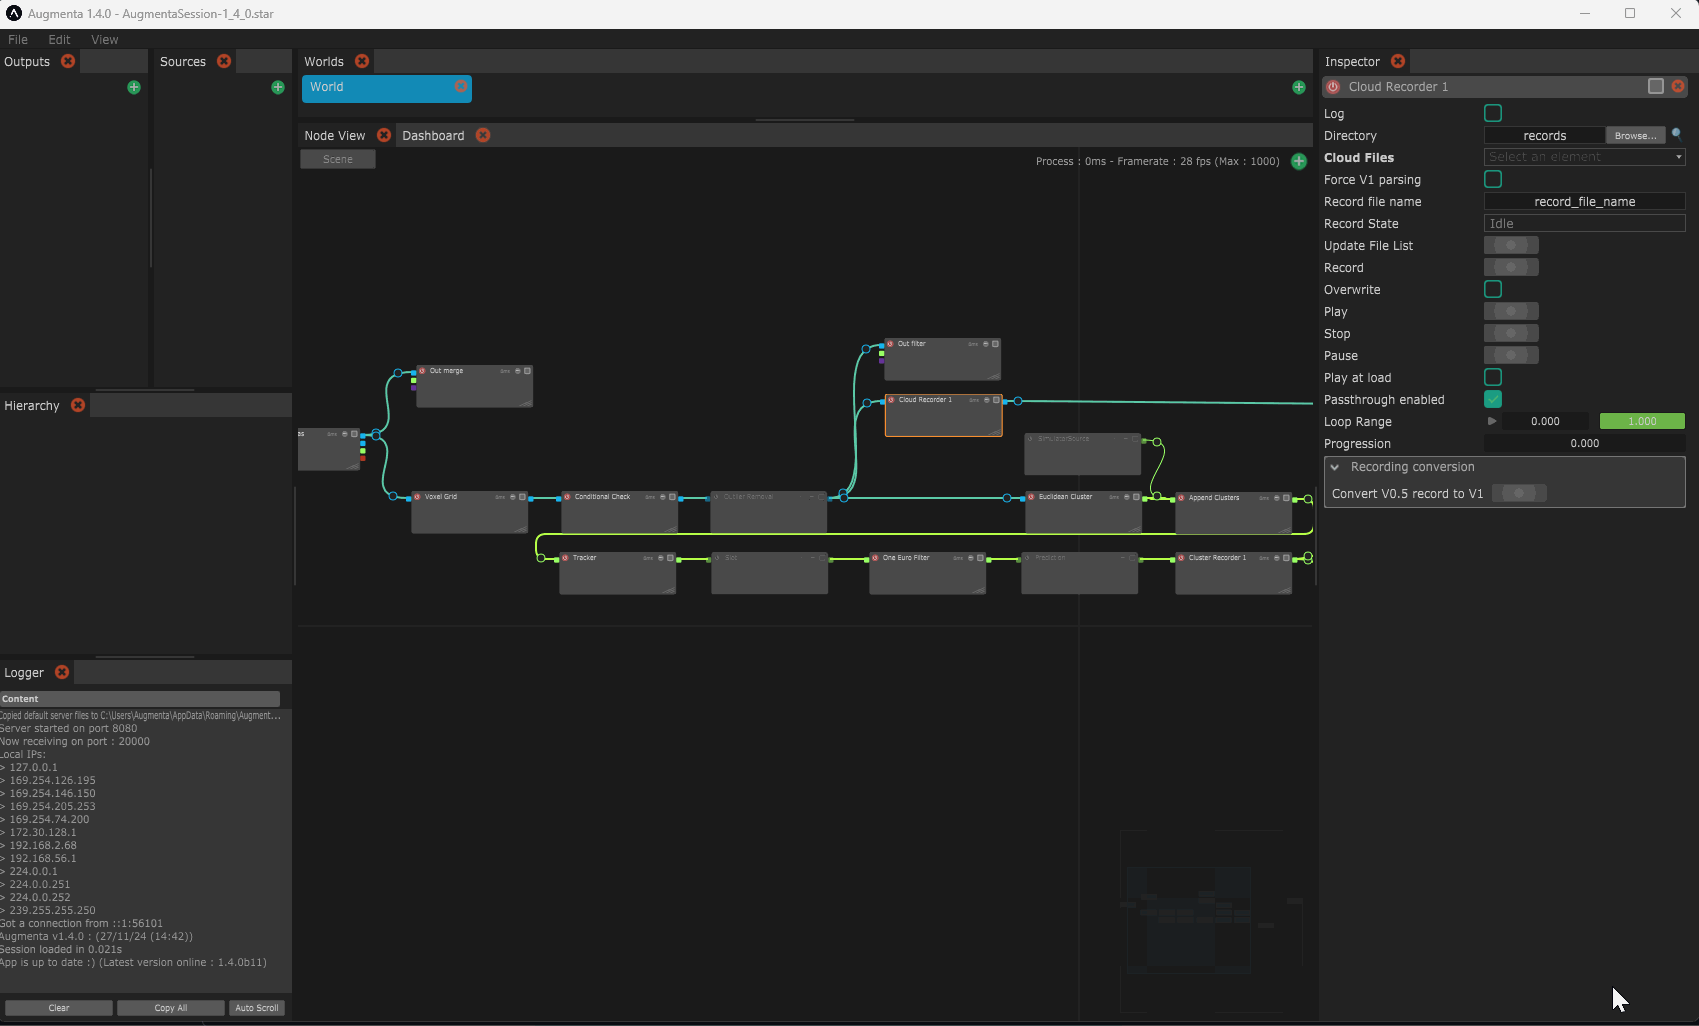
Task: Collapse the Recording conversion section
Action: pos(1335,467)
